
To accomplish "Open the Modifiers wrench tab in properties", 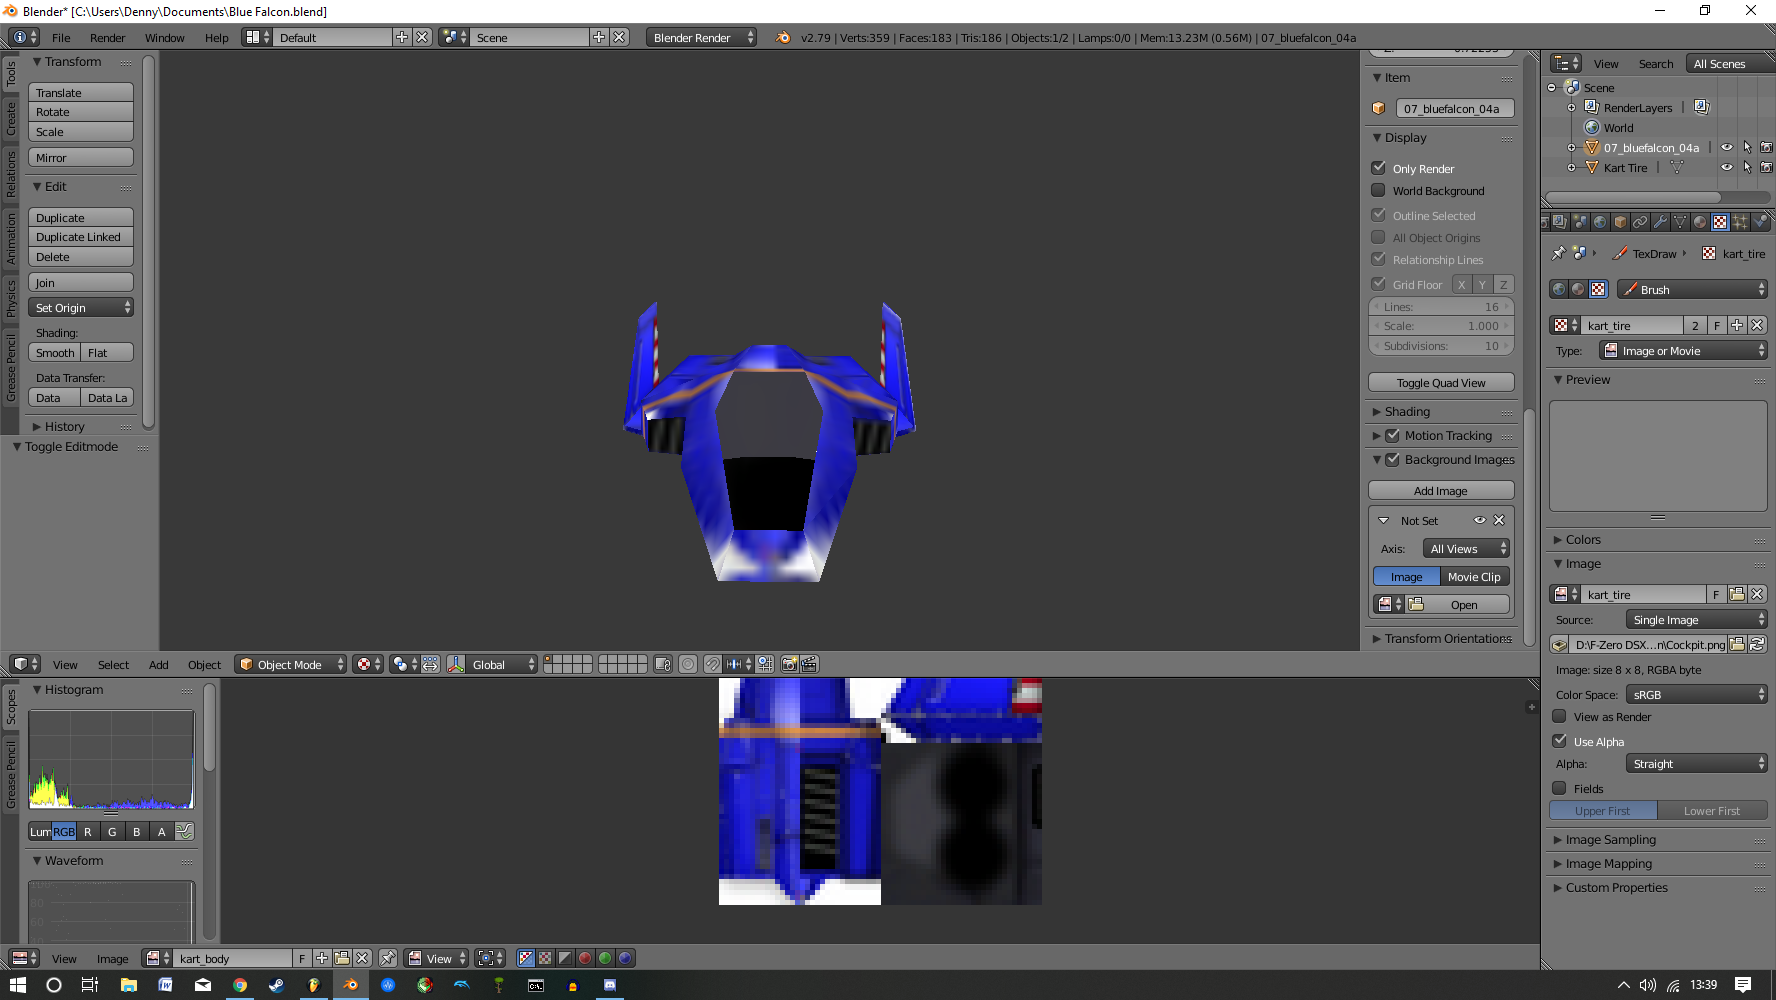I will [1660, 222].
